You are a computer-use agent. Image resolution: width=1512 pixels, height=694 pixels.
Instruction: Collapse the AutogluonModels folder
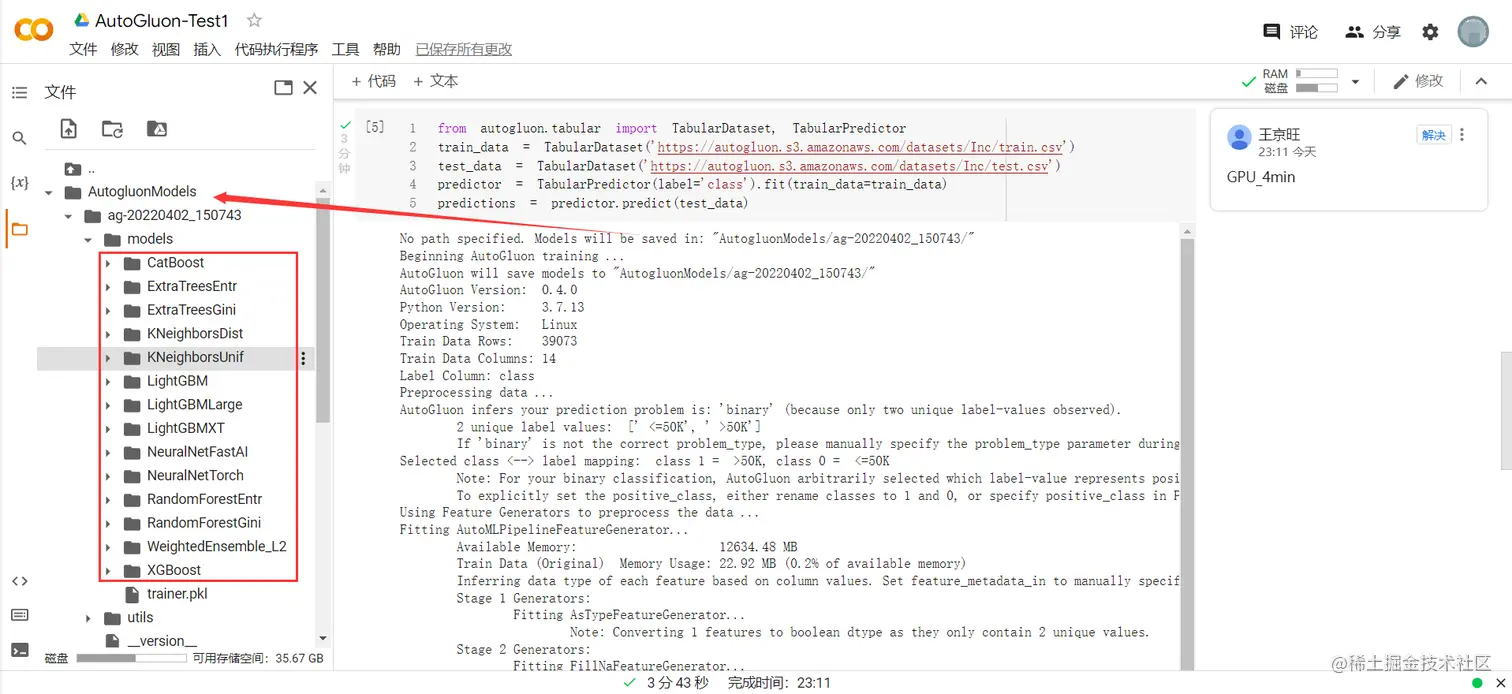click(x=49, y=192)
